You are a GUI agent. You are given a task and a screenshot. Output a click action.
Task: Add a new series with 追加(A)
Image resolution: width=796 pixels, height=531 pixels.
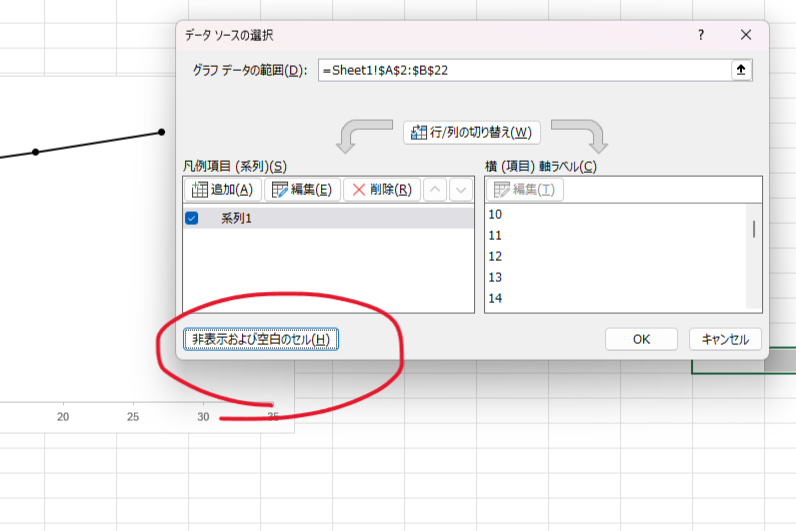223,190
